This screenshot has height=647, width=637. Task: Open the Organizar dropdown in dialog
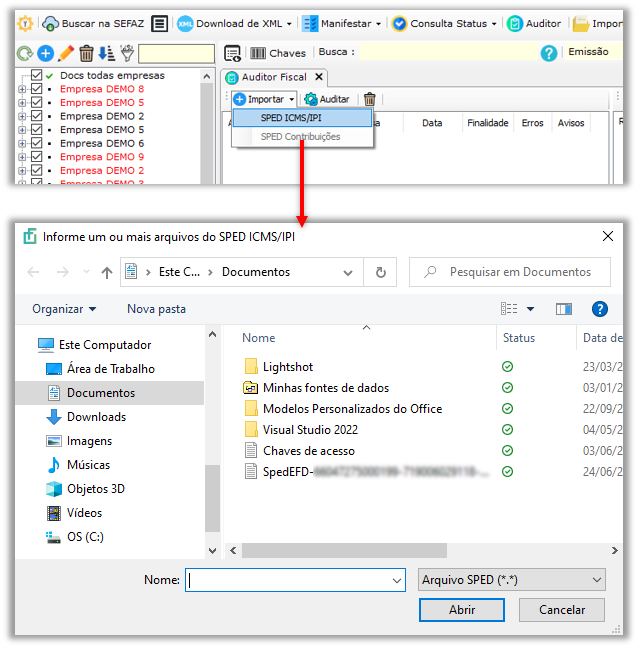coord(64,309)
